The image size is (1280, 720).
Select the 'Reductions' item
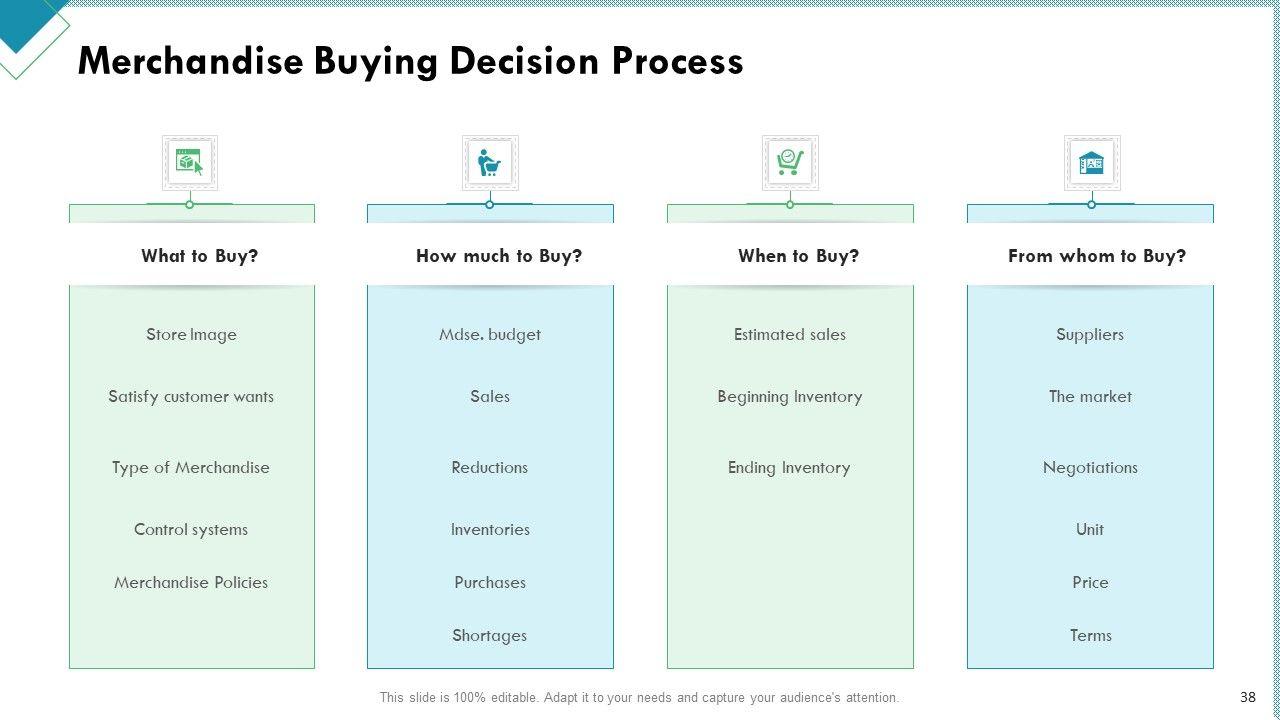[490, 468]
